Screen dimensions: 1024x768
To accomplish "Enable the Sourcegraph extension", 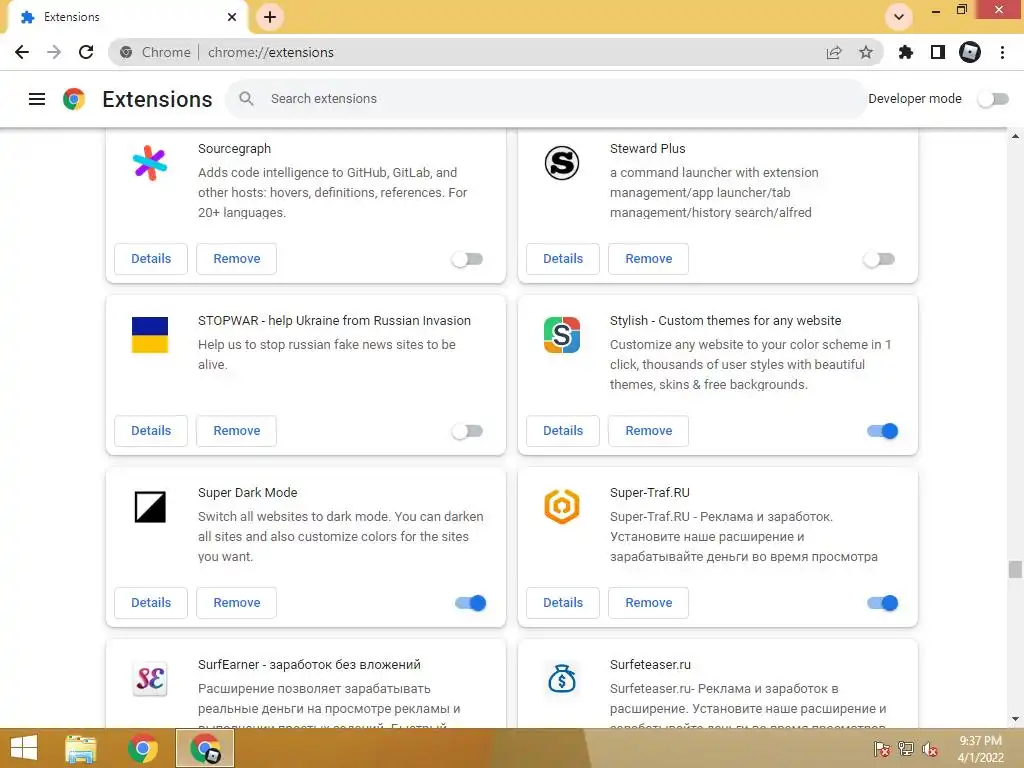I will coord(467,259).
